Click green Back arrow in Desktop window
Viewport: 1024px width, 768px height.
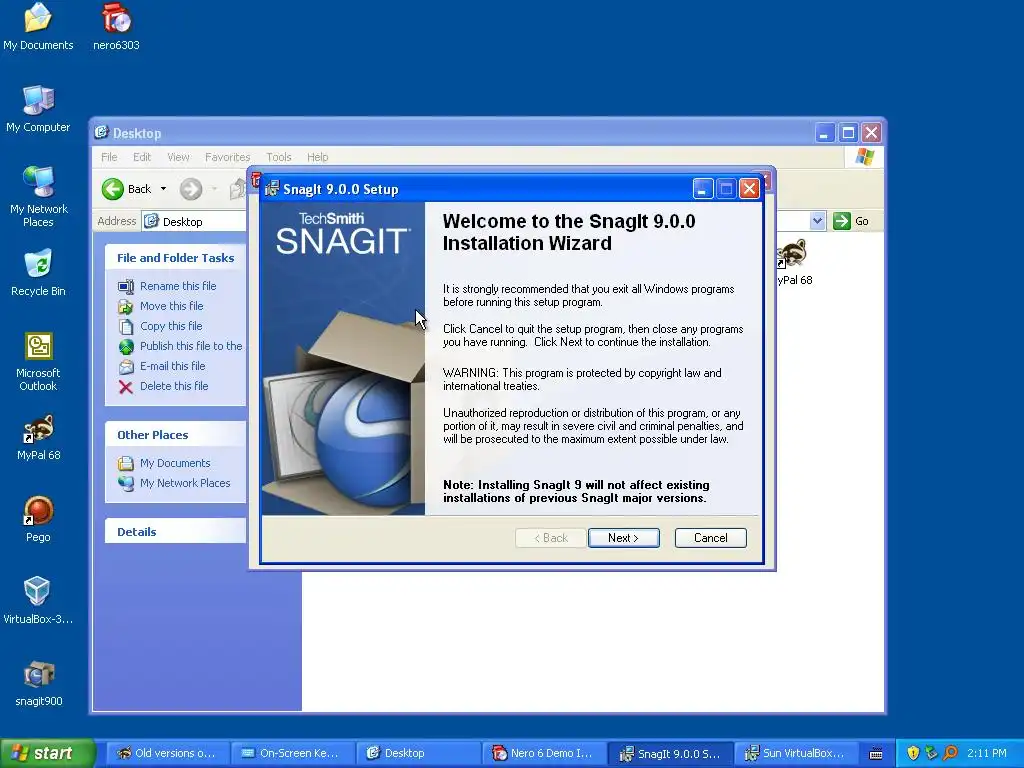113,189
